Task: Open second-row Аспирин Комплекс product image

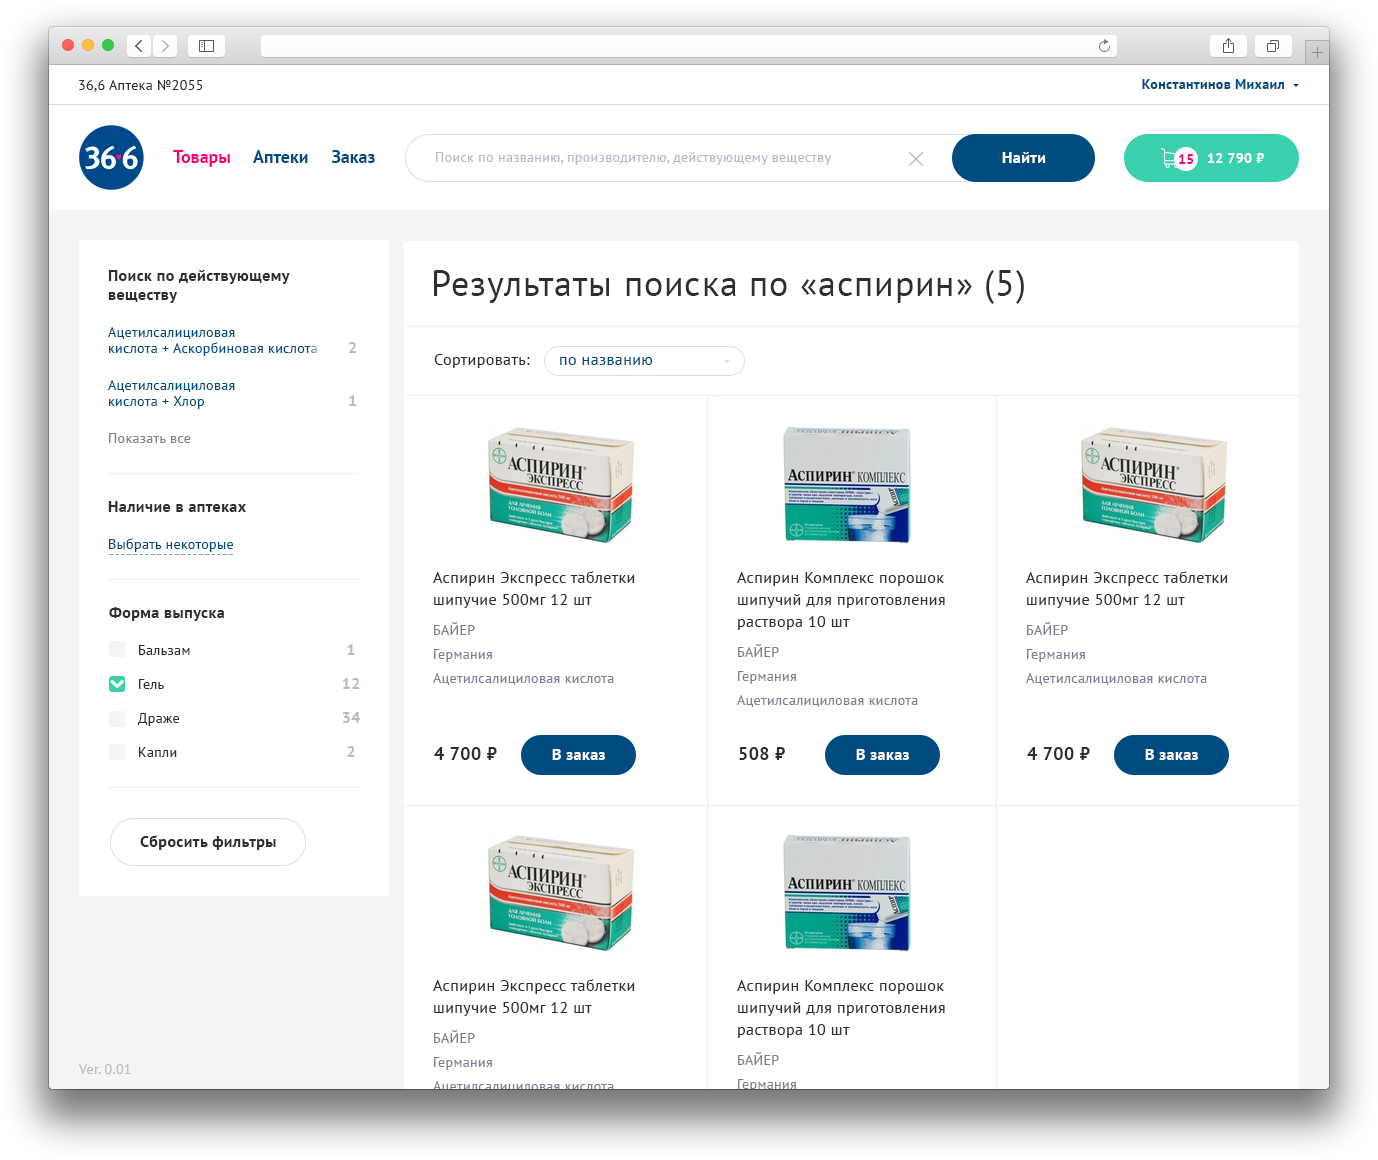Action: point(847,893)
